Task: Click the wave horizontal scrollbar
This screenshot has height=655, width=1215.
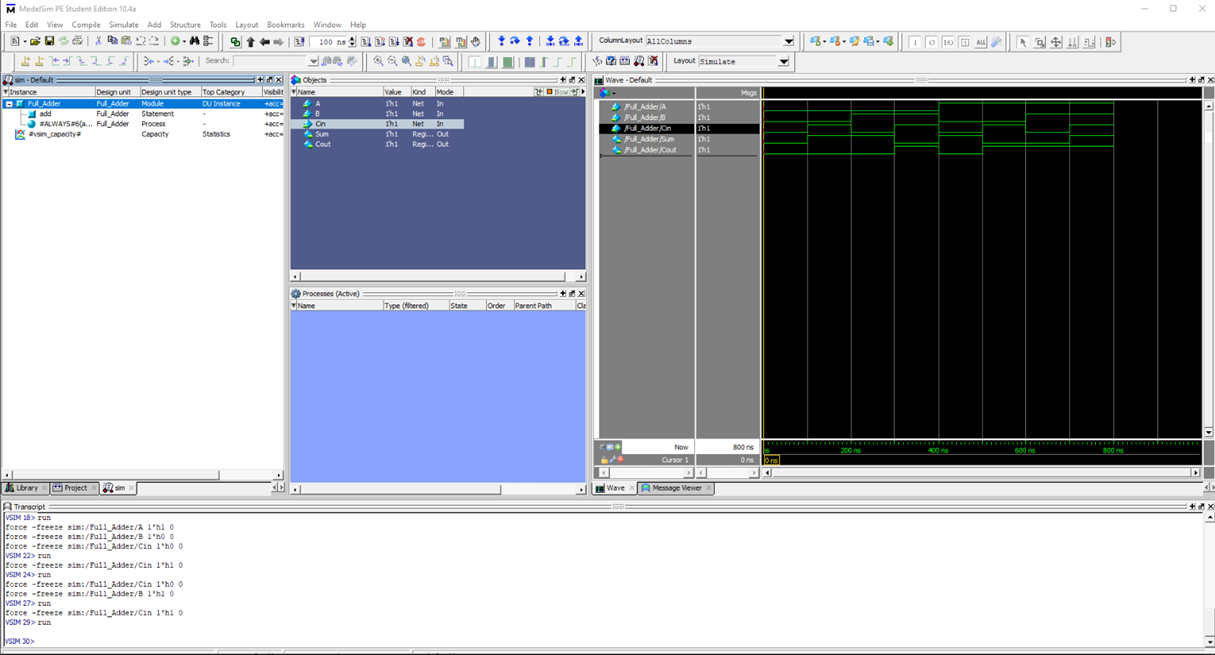Action: [x=980, y=472]
